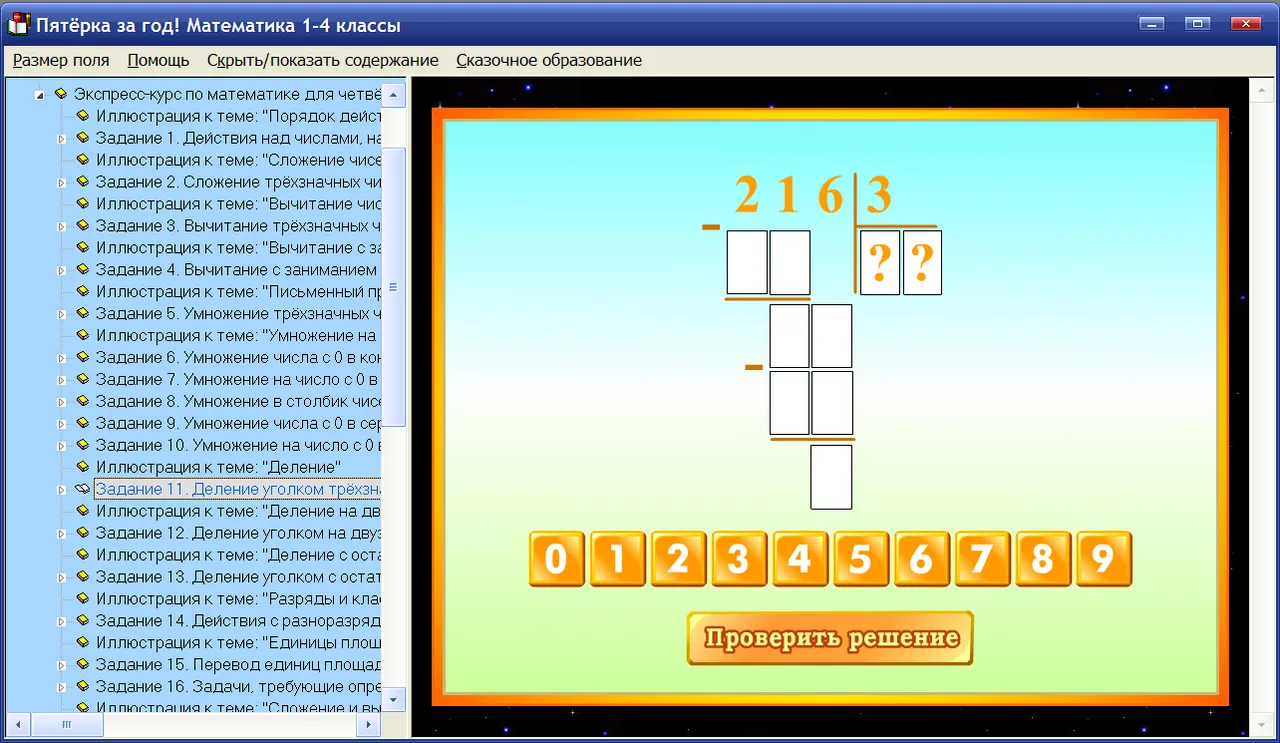
Task: Collapse the Экспресс-курс по математике tree node
Action: (39, 96)
